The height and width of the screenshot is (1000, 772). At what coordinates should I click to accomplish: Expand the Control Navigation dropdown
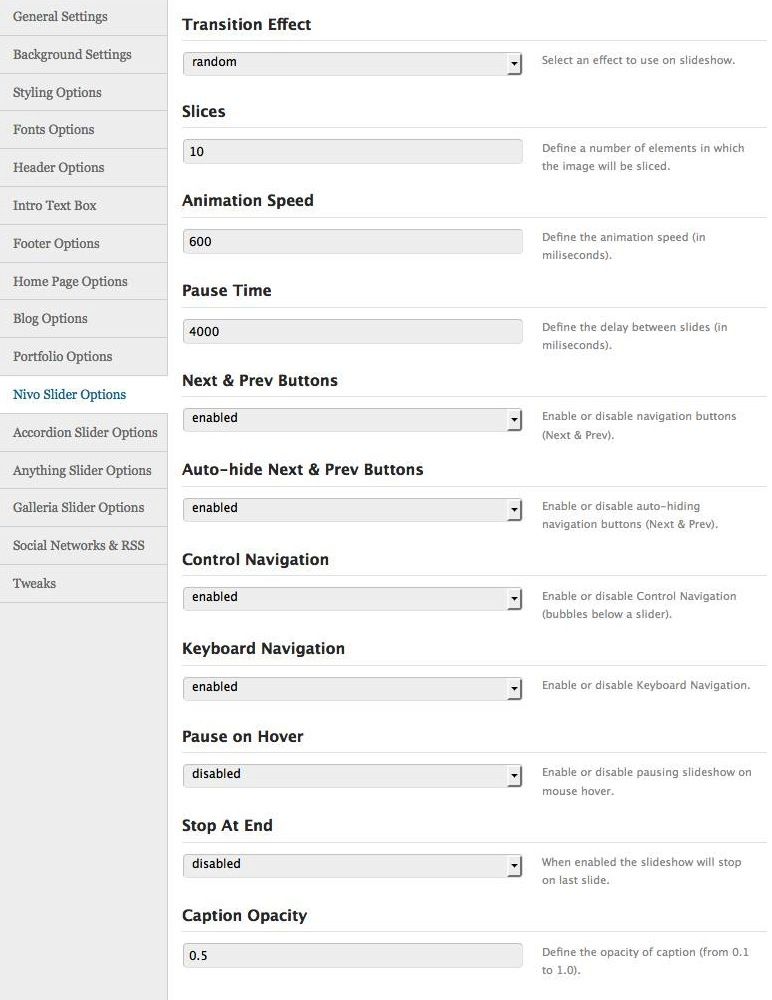352,598
